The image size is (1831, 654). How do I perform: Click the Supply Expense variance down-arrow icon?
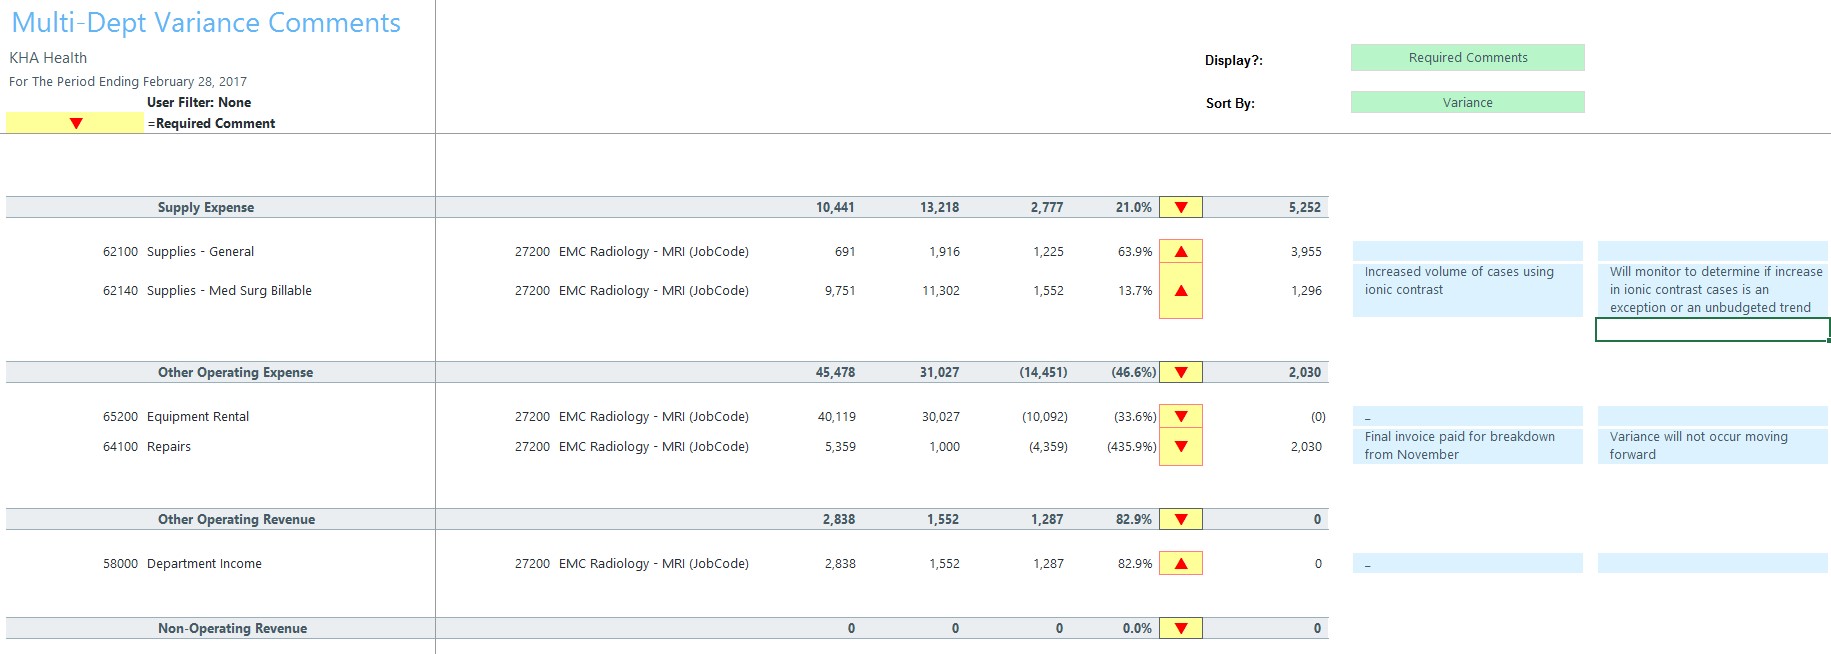(x=1181, y=207)
